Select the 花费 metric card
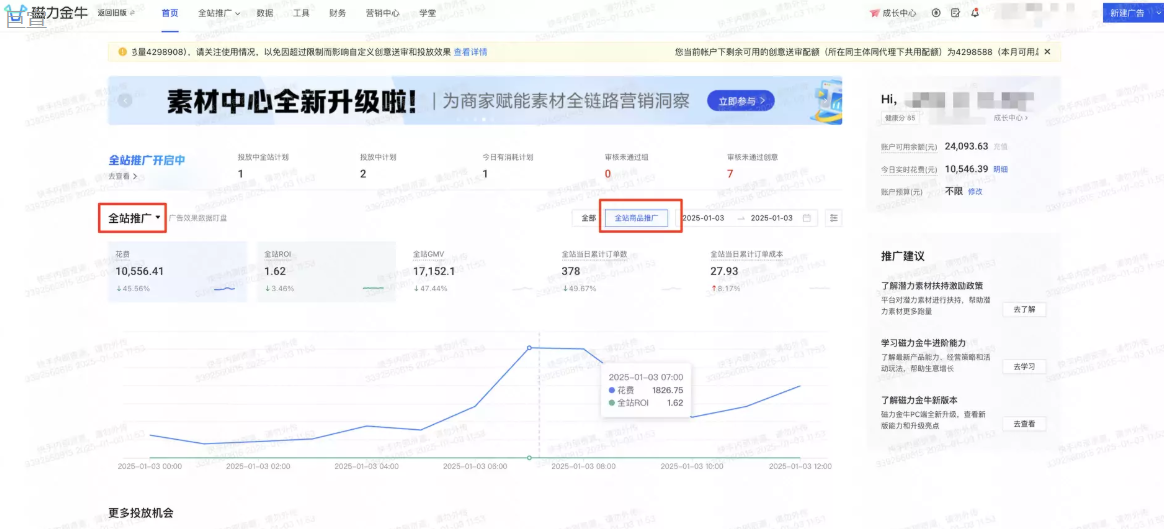Viewport: 1164px width, 529px height. pyautogui.click(x=177, y=272)
